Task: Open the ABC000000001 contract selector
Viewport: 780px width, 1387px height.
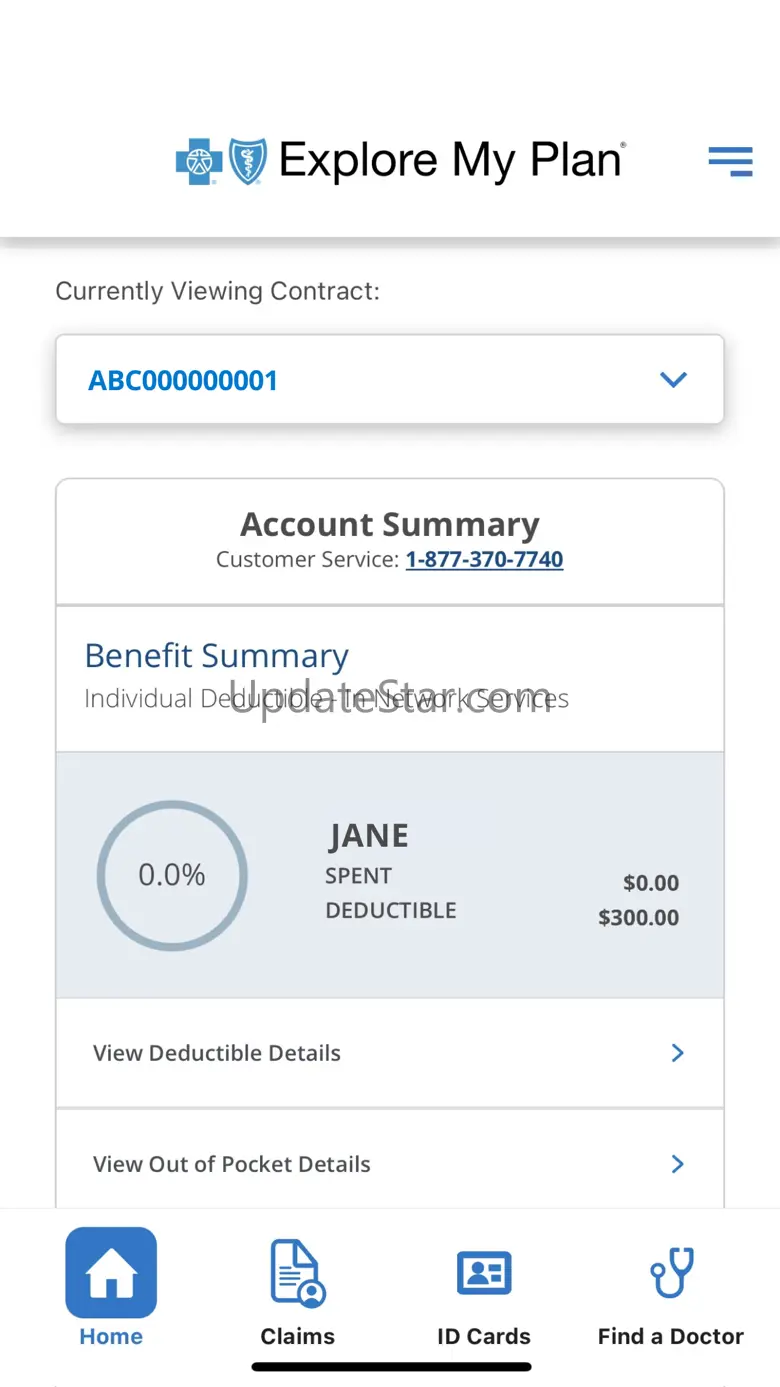Action: tap(390, 379)
